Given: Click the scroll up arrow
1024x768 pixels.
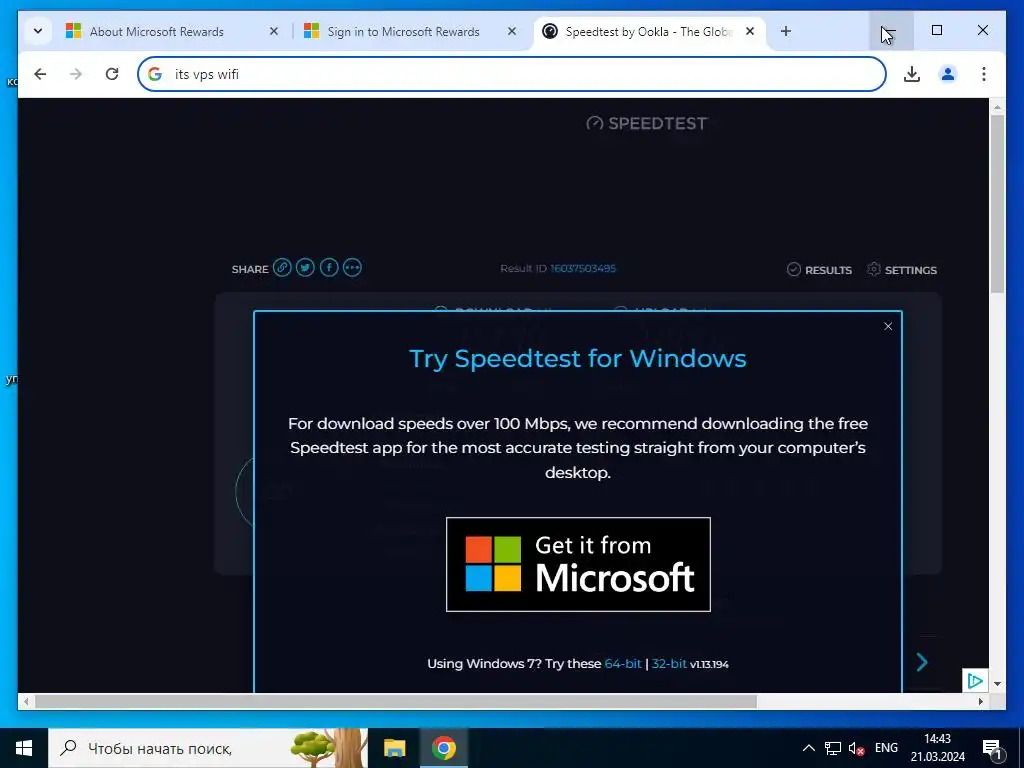Looking at the screenshot, I should pyautogui.click(x=997, y=106).
